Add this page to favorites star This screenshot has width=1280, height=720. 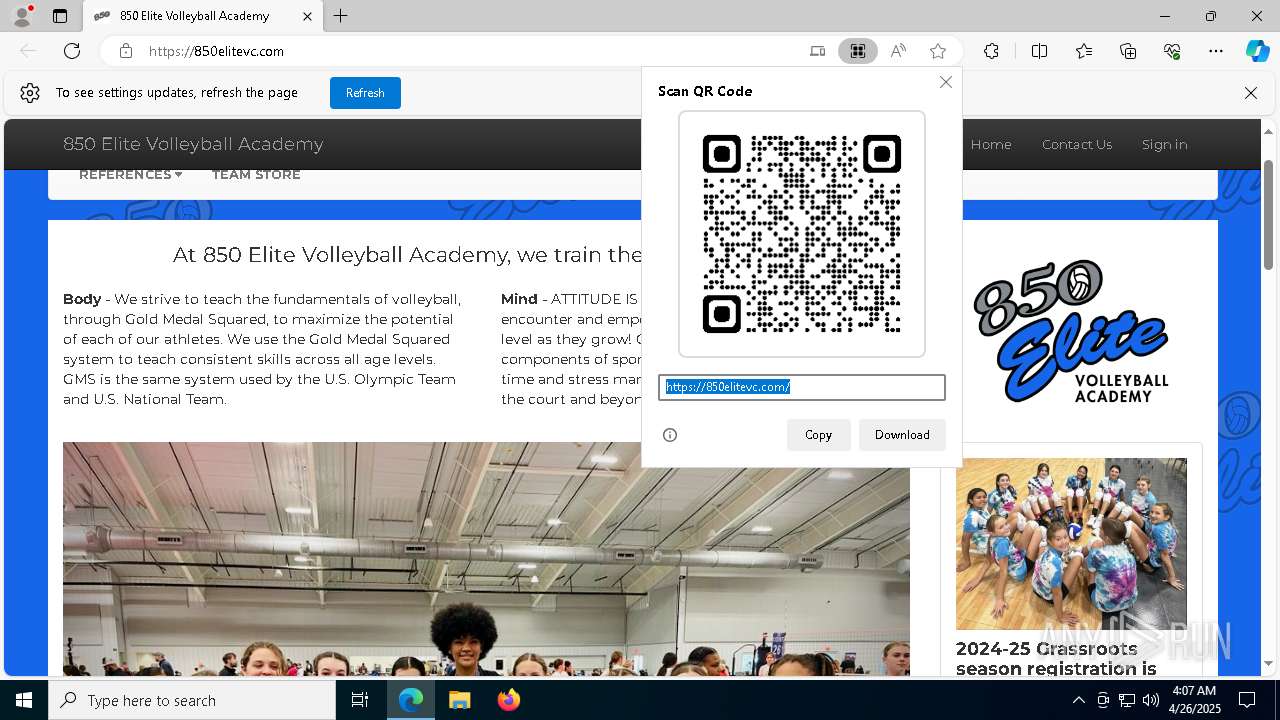coord(938,51)
